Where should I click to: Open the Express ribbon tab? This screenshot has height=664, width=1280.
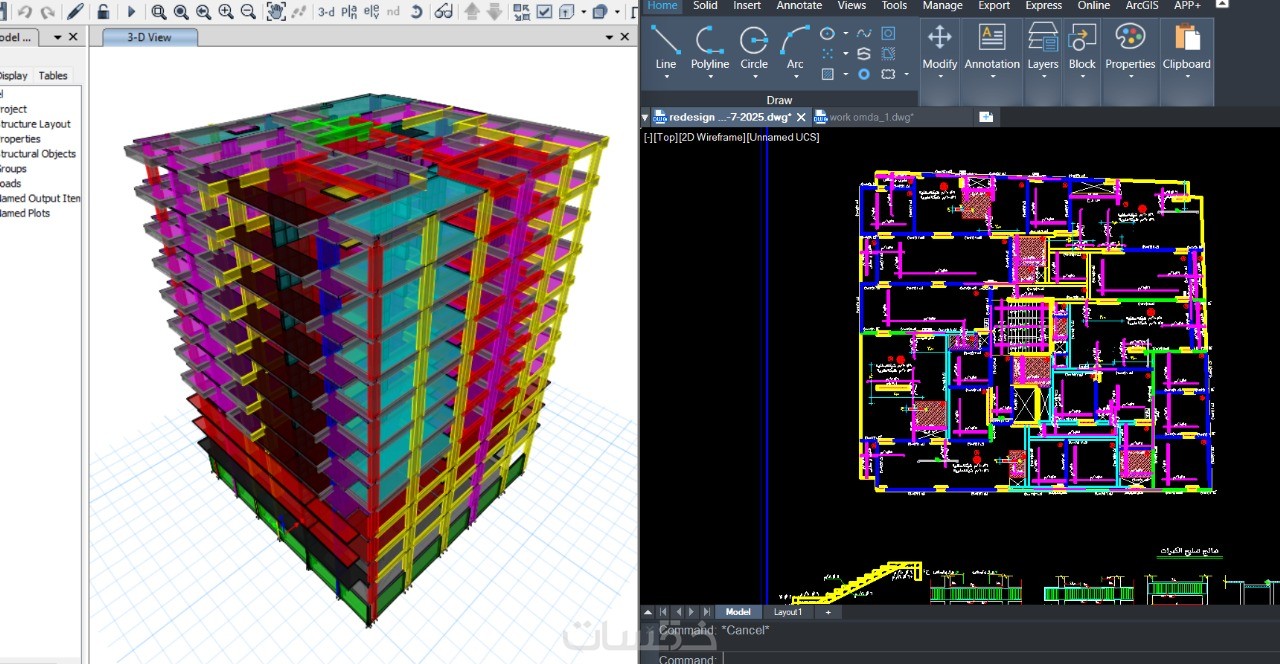tap(1044, 5)
